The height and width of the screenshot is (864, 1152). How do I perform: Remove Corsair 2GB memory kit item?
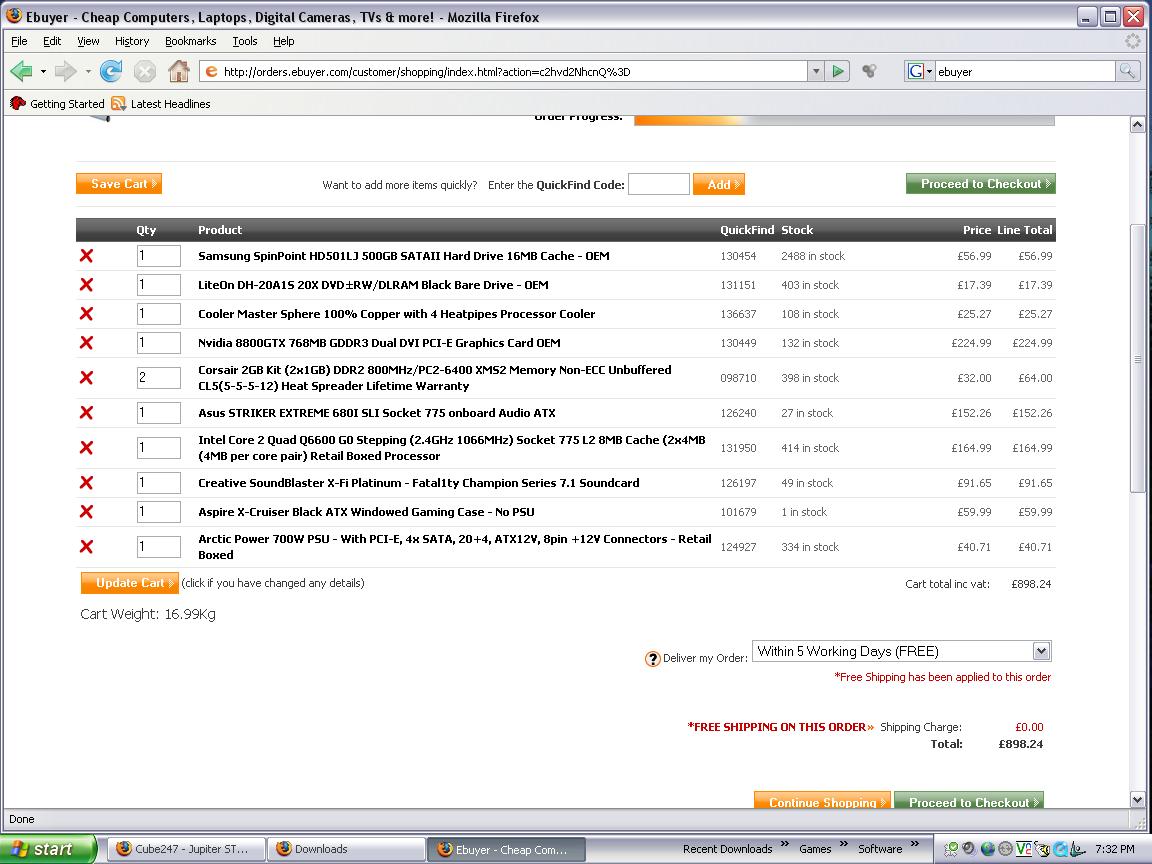(87, 378)
